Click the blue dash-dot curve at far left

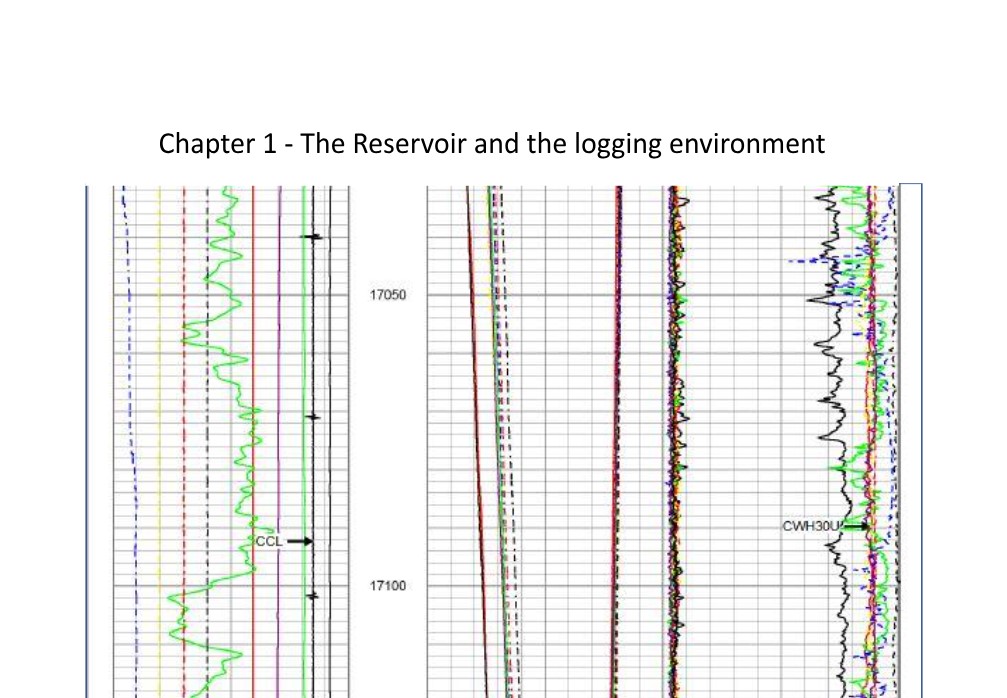pyautogui.click(x=125, y=400)
